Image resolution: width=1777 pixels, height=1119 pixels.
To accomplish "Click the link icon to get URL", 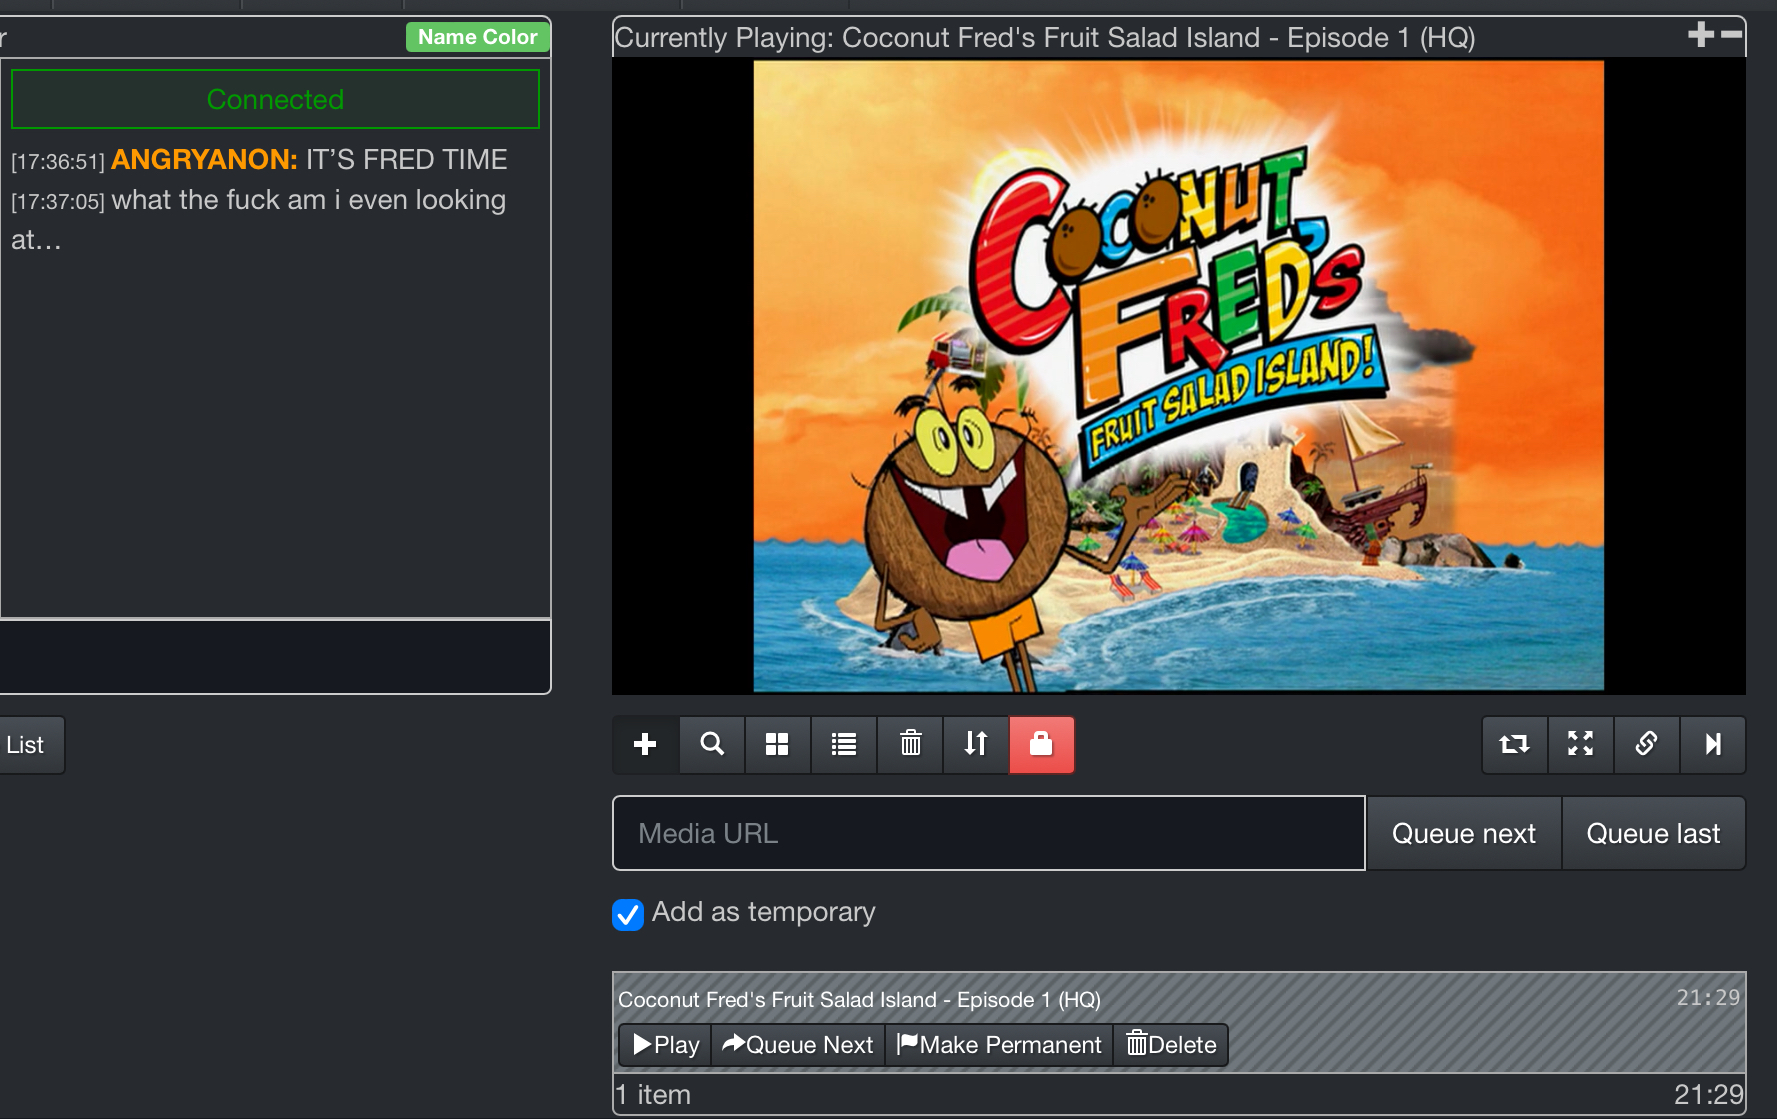I will click(x=1646, y=744).
